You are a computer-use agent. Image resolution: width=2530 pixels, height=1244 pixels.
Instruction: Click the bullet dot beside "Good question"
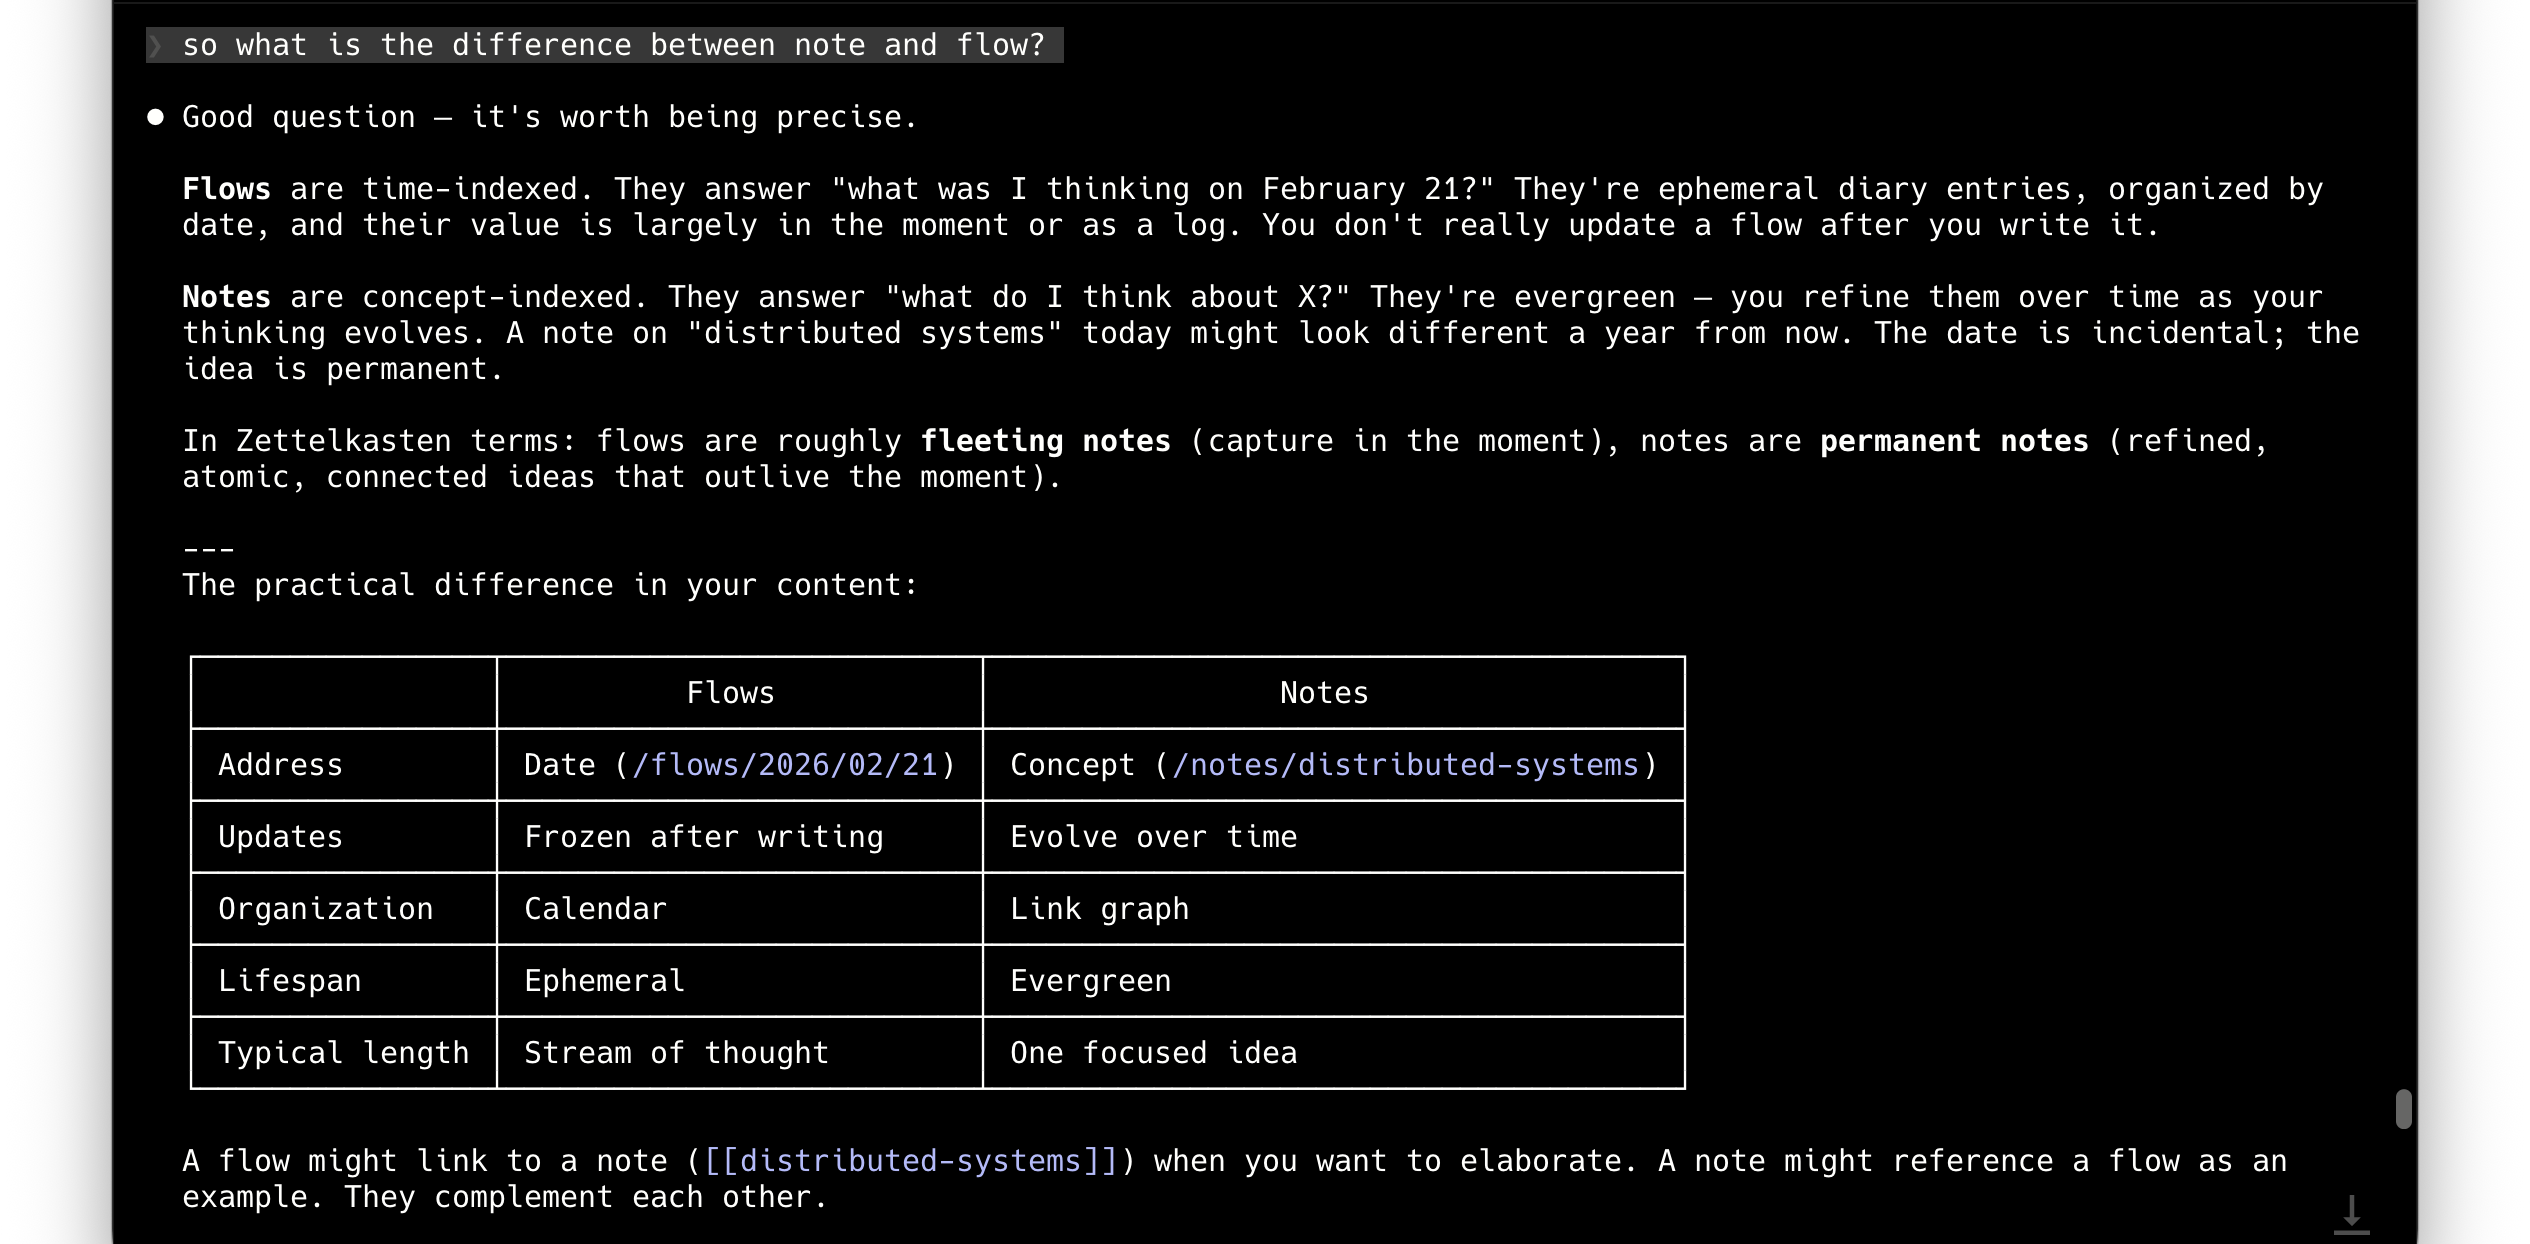(x=155, y=118)
